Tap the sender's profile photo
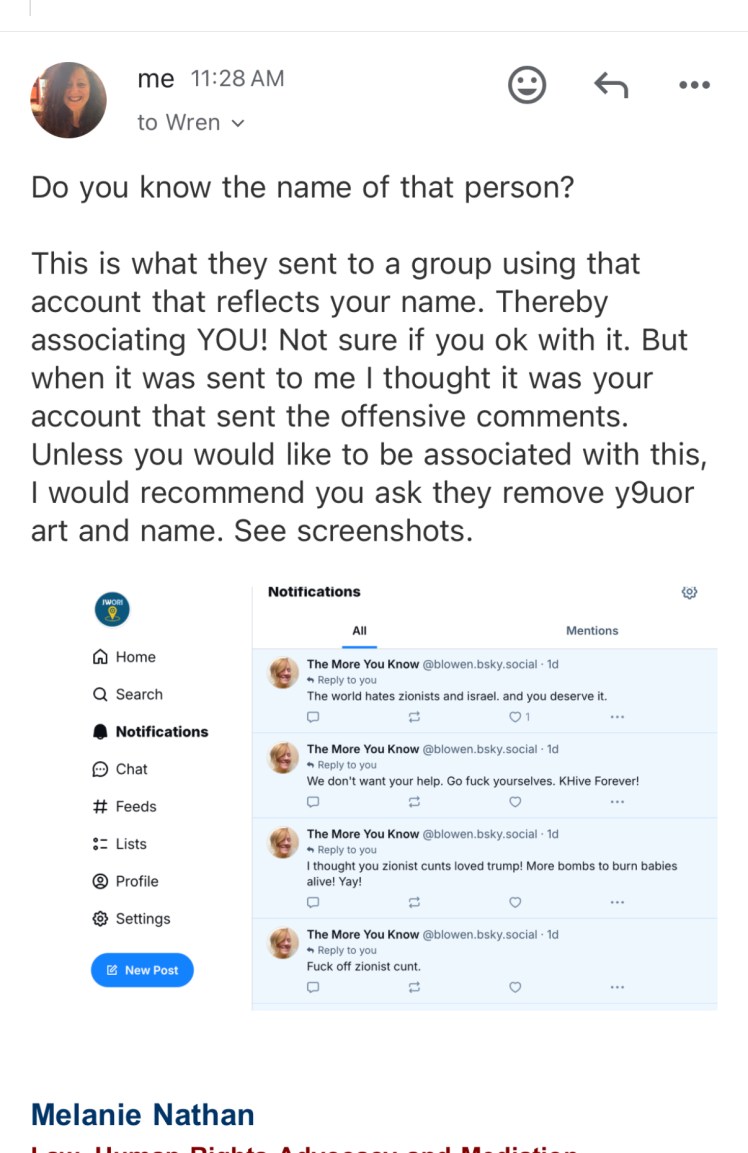Screen dimensions: 748x1153 click(x=69, y=100)
